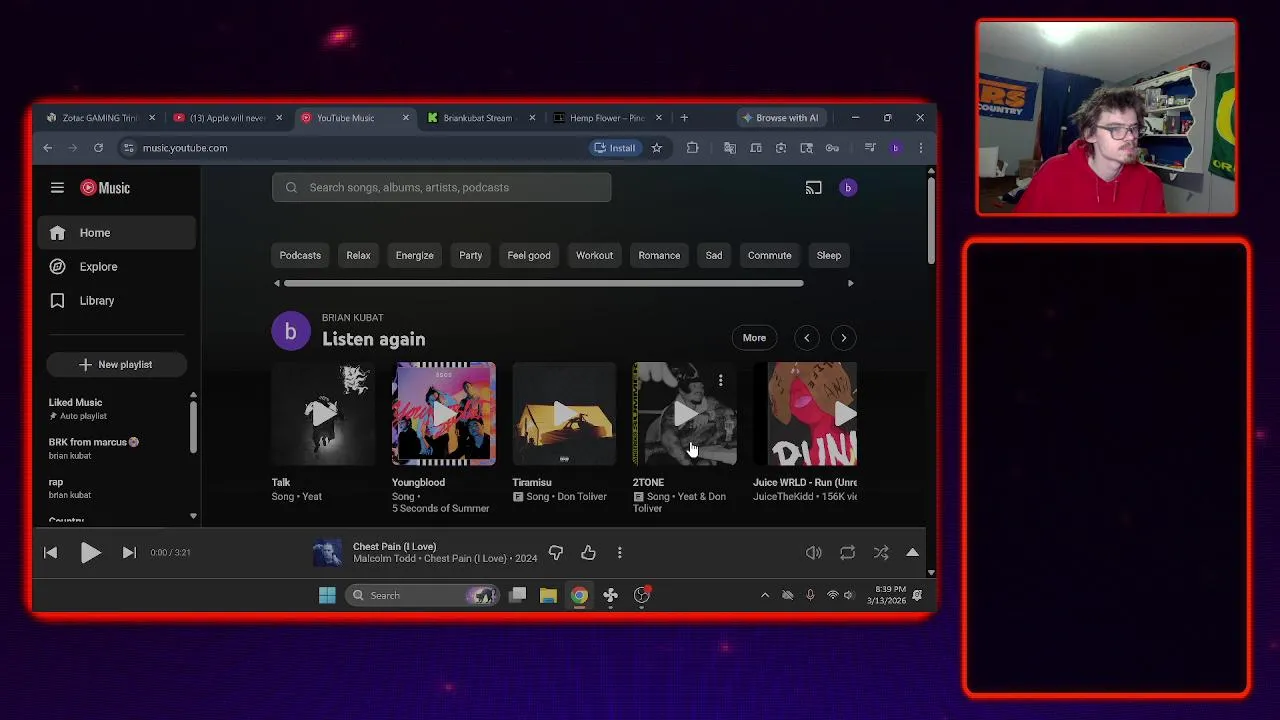Toggle repeat mode
Screen dimensions: 1280x720
(x=847, y=552)
